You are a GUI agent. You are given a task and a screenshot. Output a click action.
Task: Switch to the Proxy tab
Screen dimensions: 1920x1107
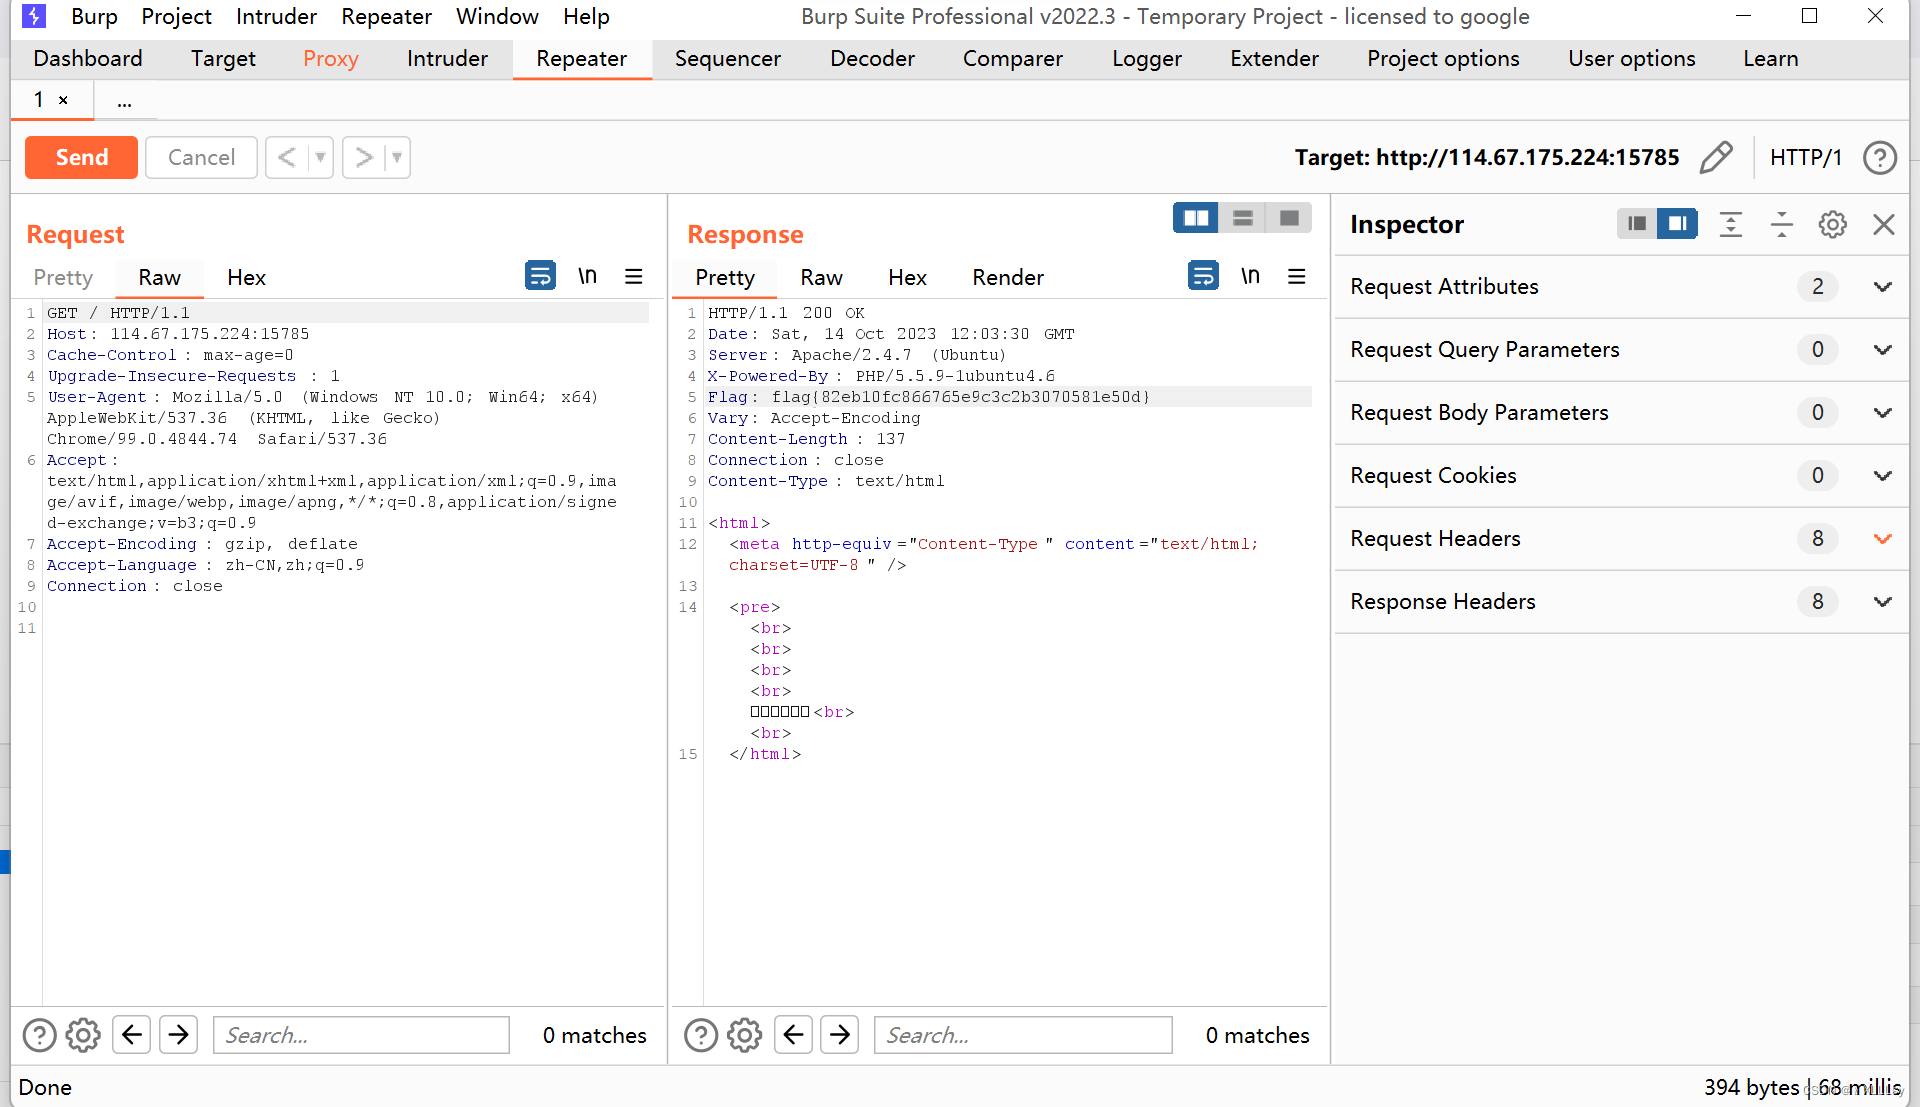click(x=331, y=59)
